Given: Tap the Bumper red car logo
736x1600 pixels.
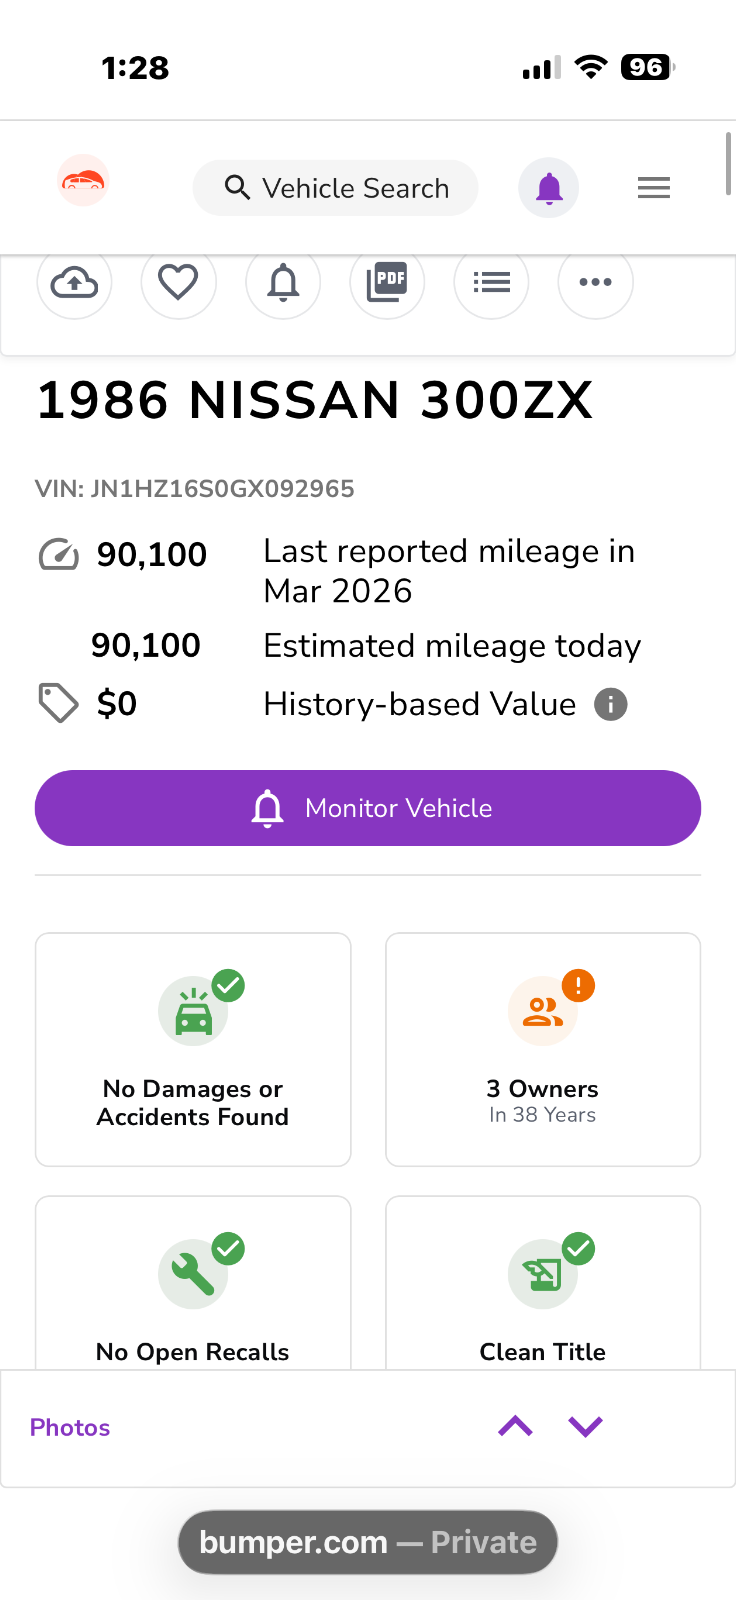Looking at the screenshot, I should point(83,181).
